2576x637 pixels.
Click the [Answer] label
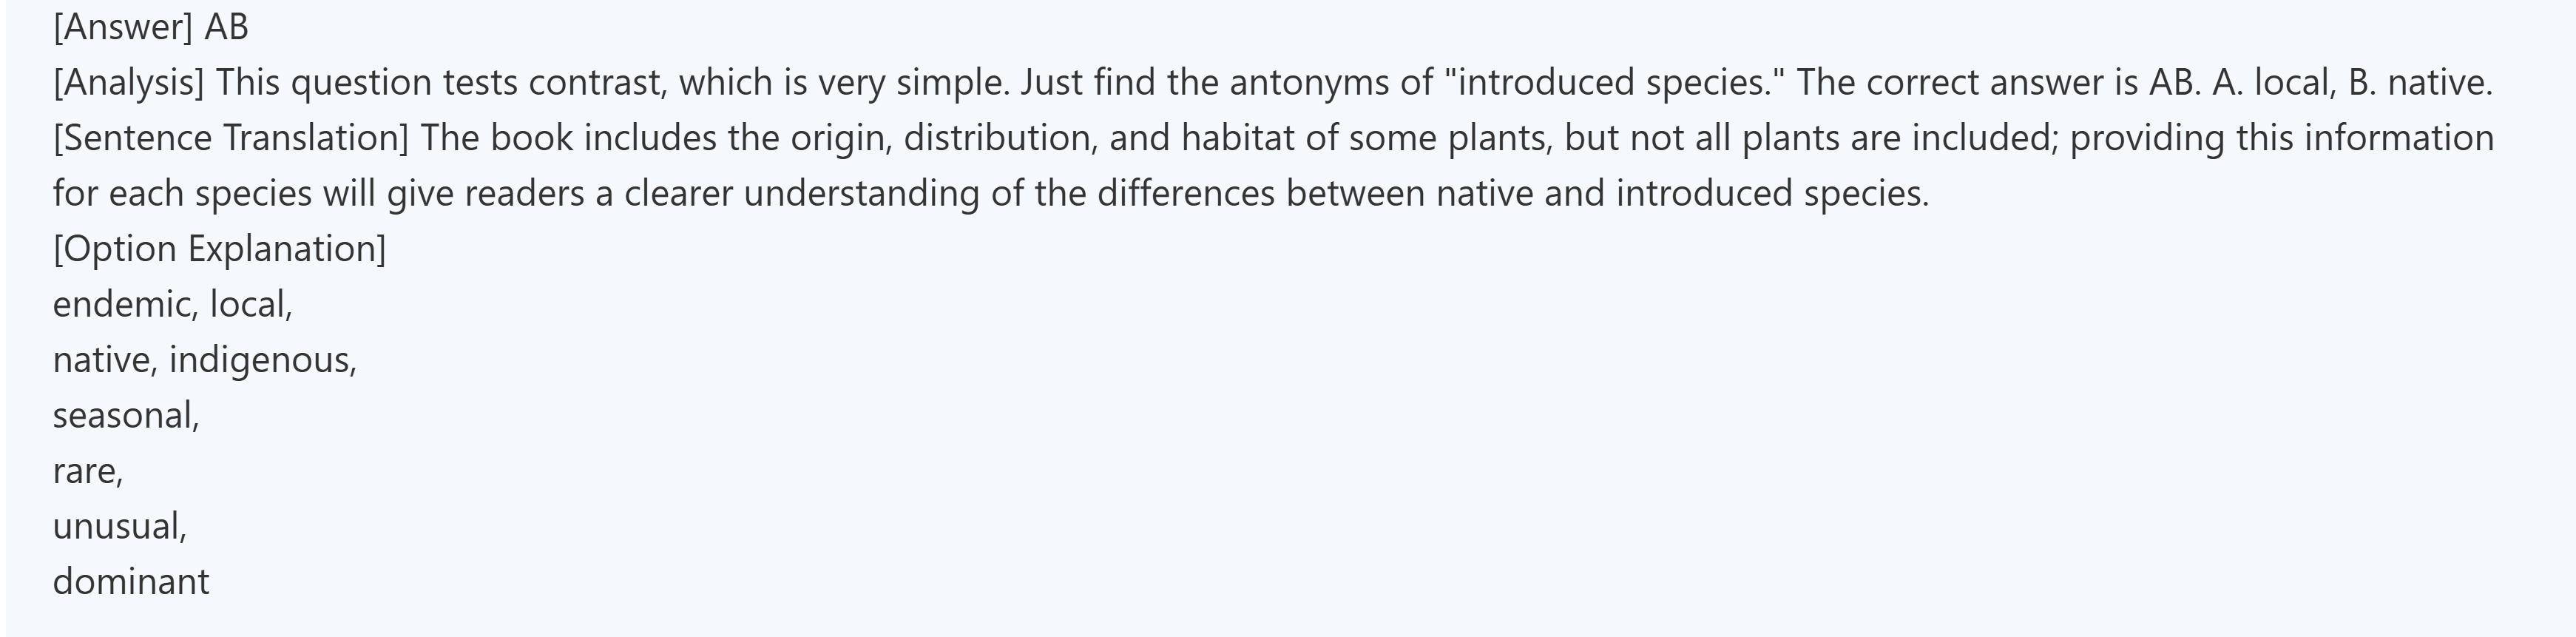point(122,27)
